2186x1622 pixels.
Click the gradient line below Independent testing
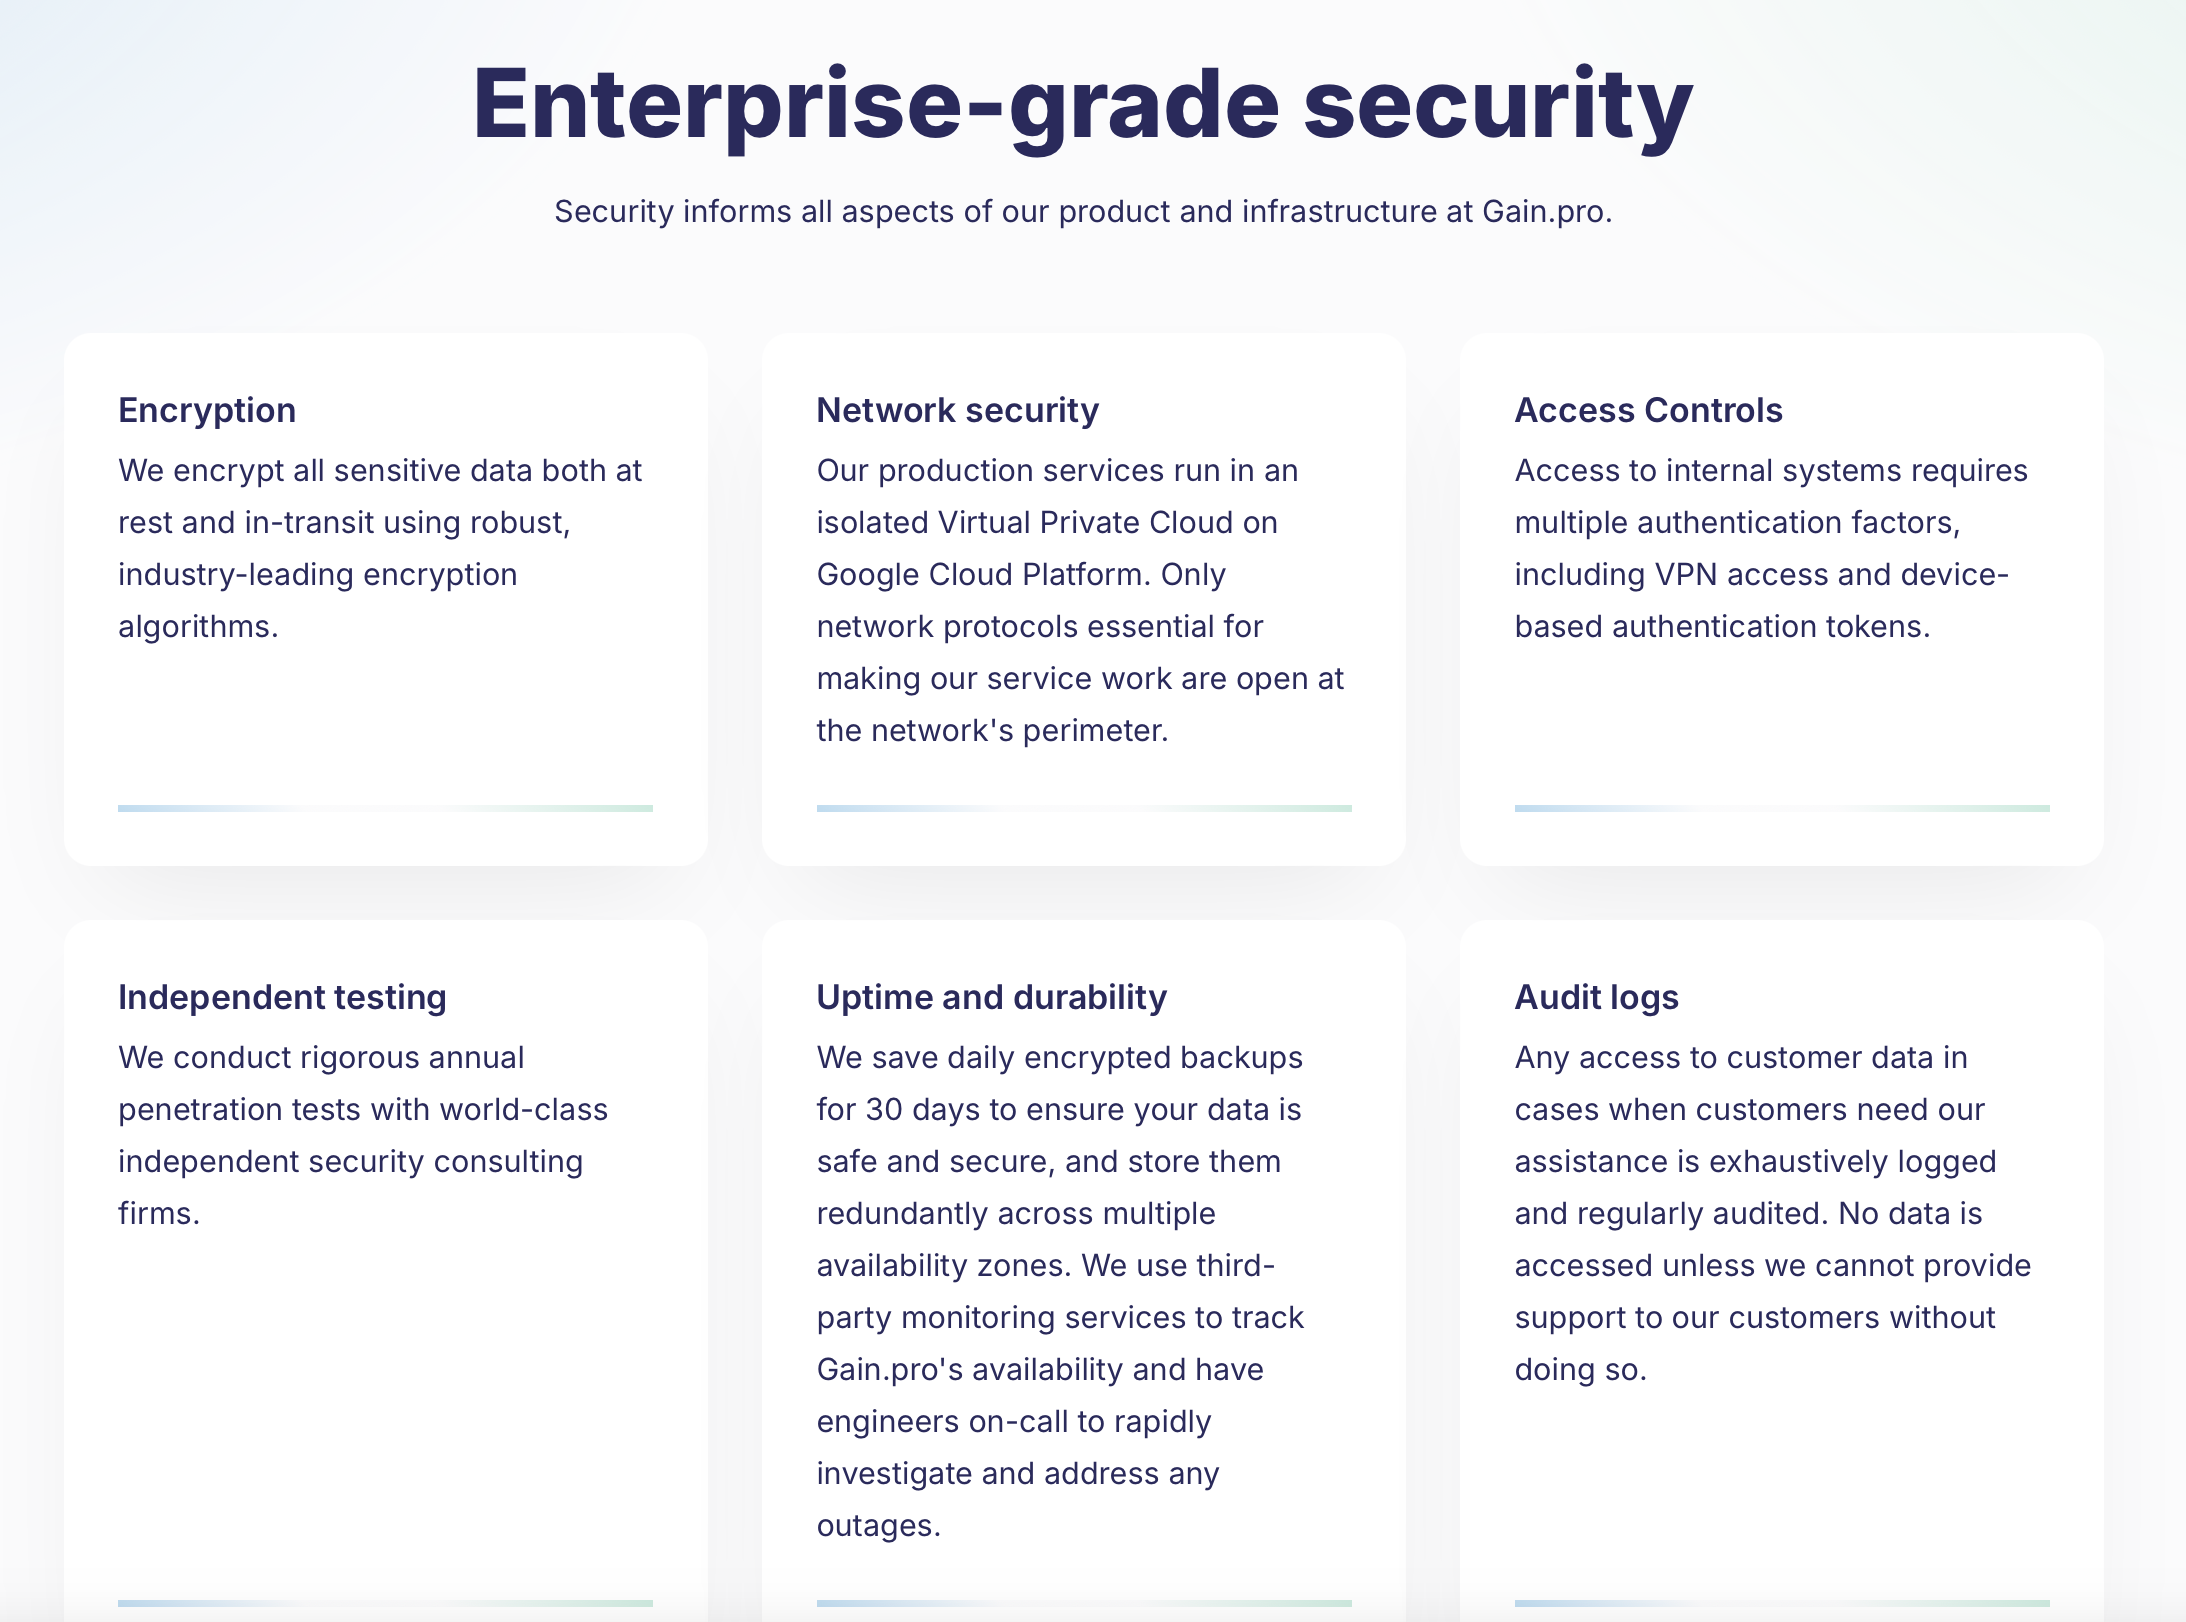385,1603
